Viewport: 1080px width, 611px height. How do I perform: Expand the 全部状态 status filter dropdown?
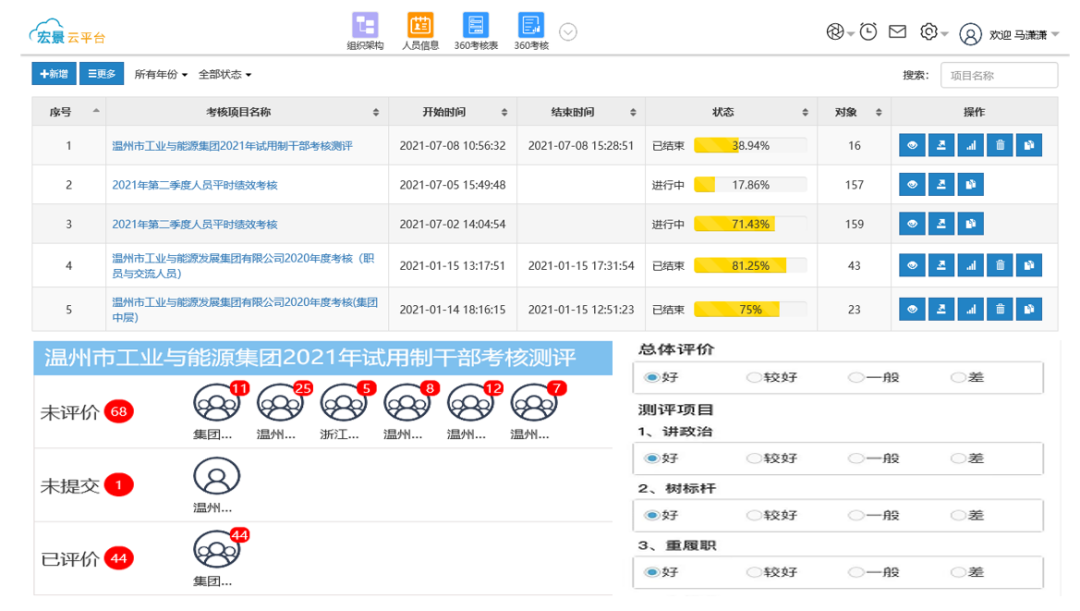[x=225, y=75]
